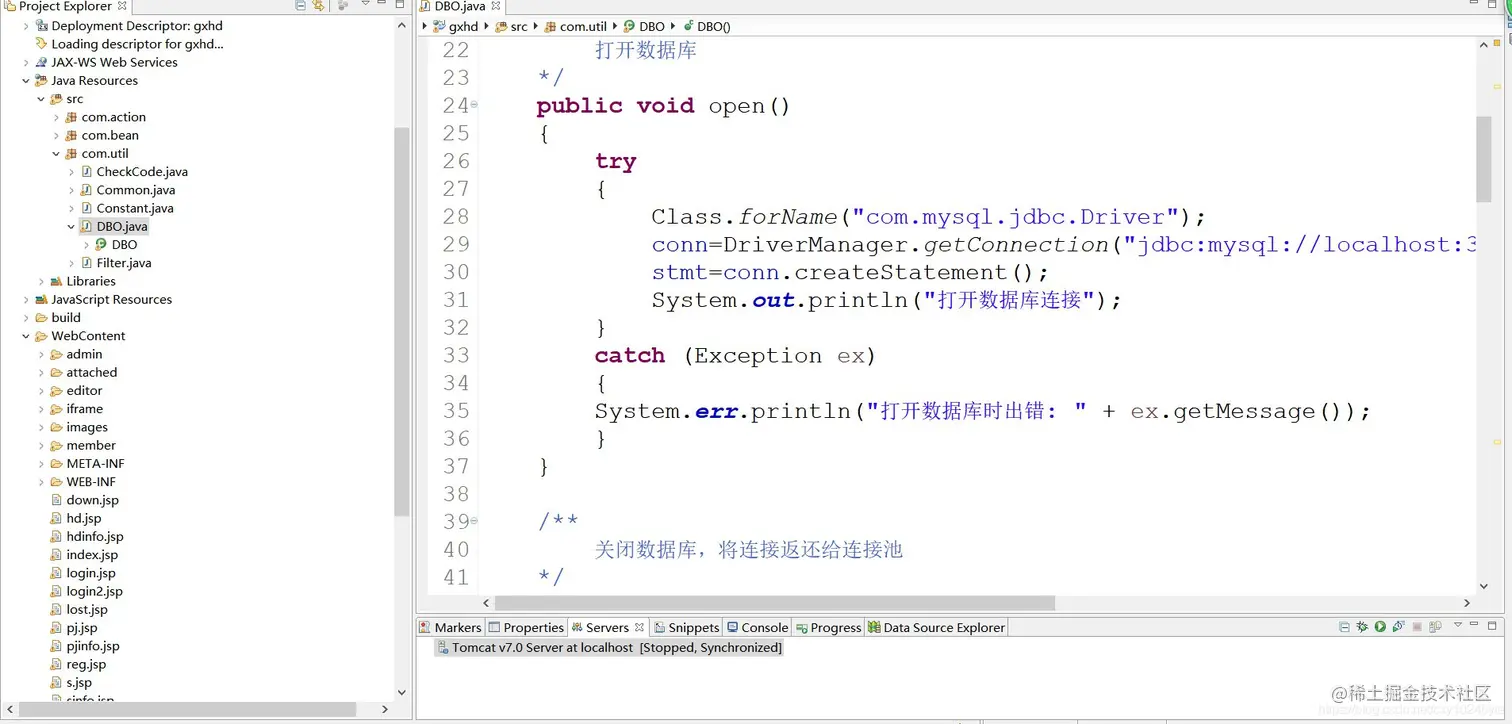Expand JavaScript Resources node
The width and height of the screenshot is (1512, 724).
[x=26, y=300]
